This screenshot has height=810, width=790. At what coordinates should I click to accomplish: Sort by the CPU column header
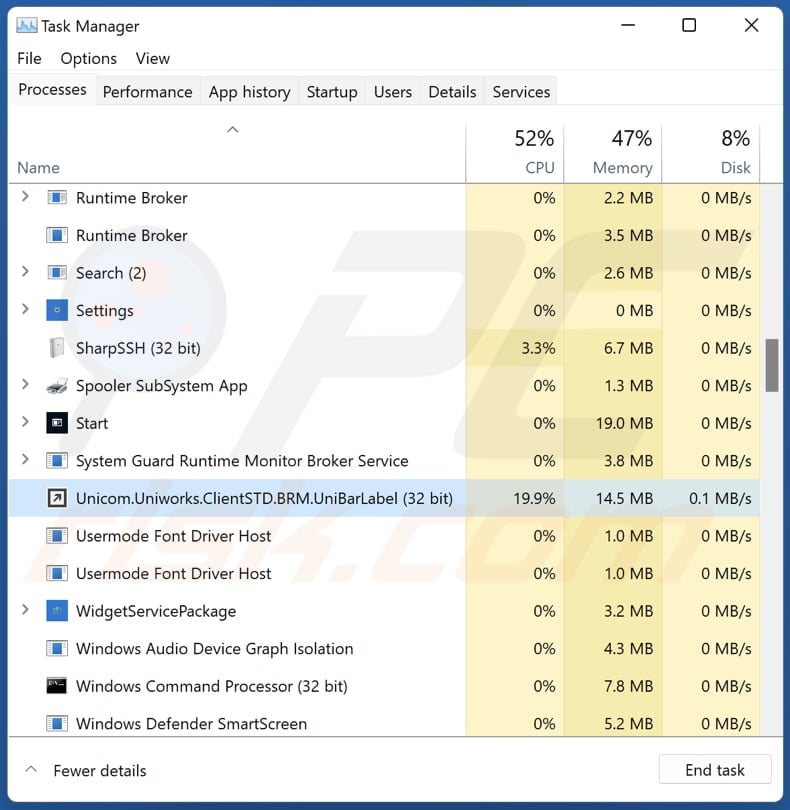coord(515,153)
